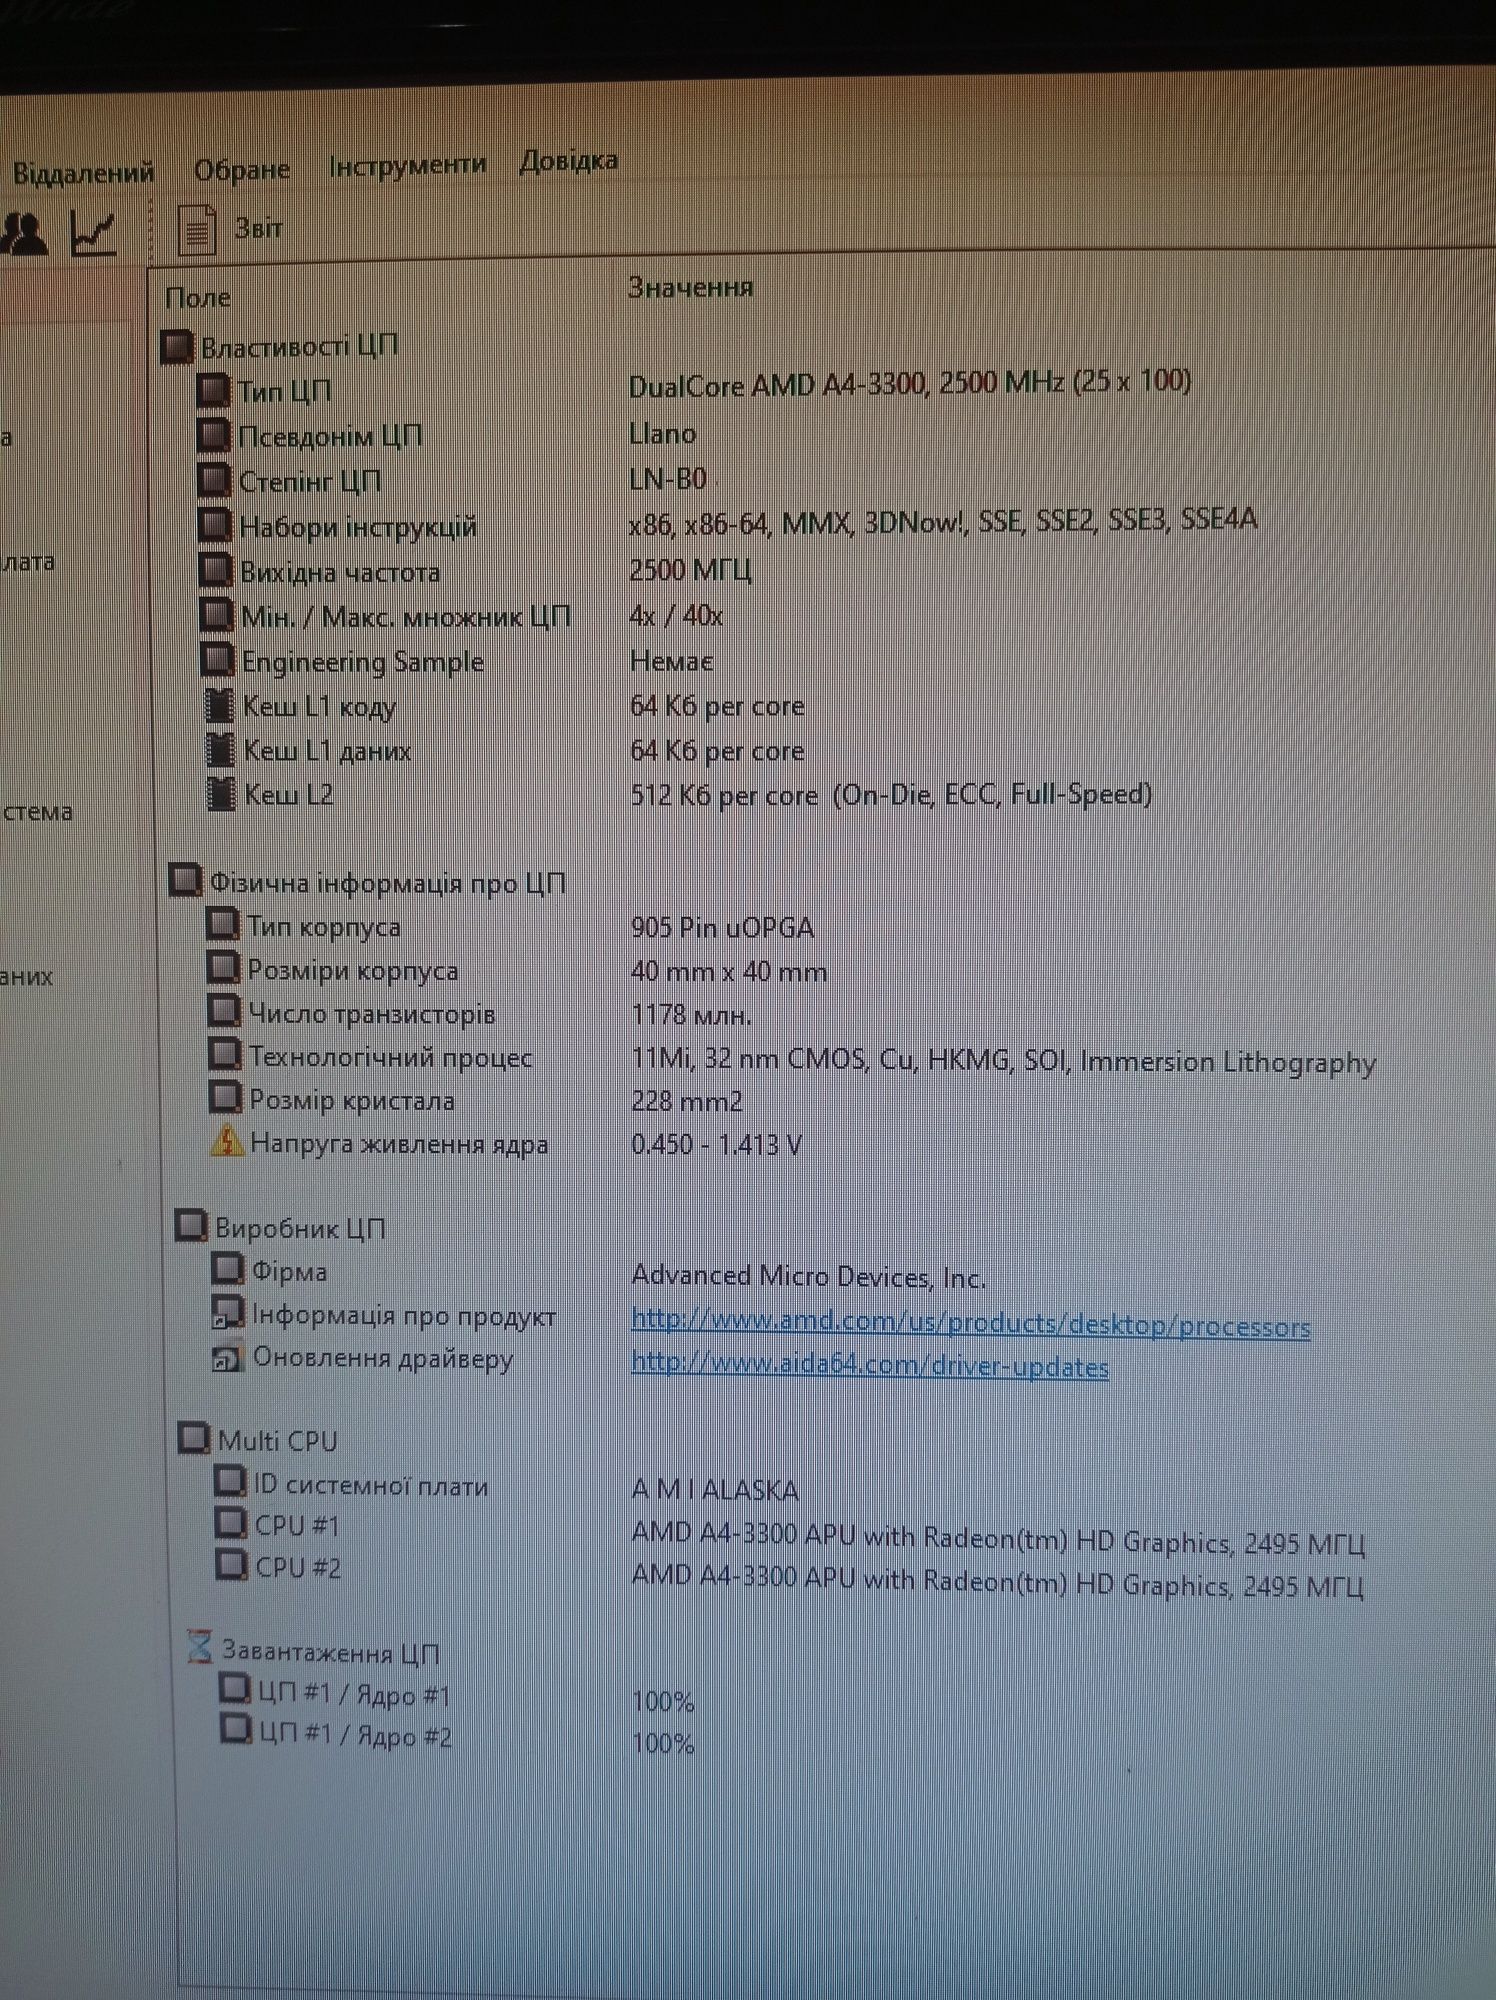Open the AMD product info link
The height and width of the screenshot is (2000, 1496).
[970, 1324]
